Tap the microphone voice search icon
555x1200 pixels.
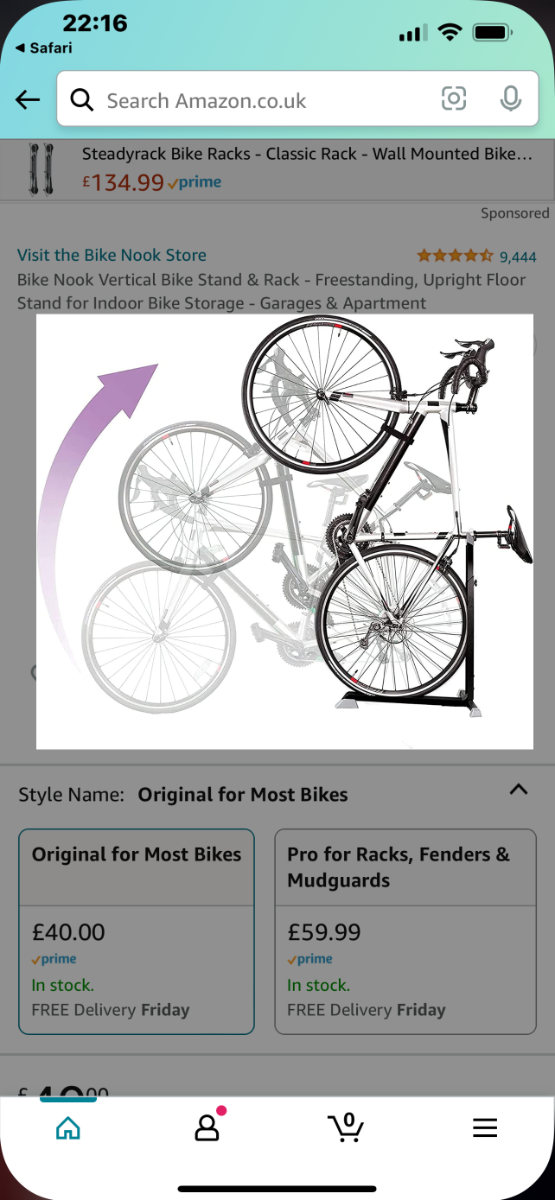(510, 98)
